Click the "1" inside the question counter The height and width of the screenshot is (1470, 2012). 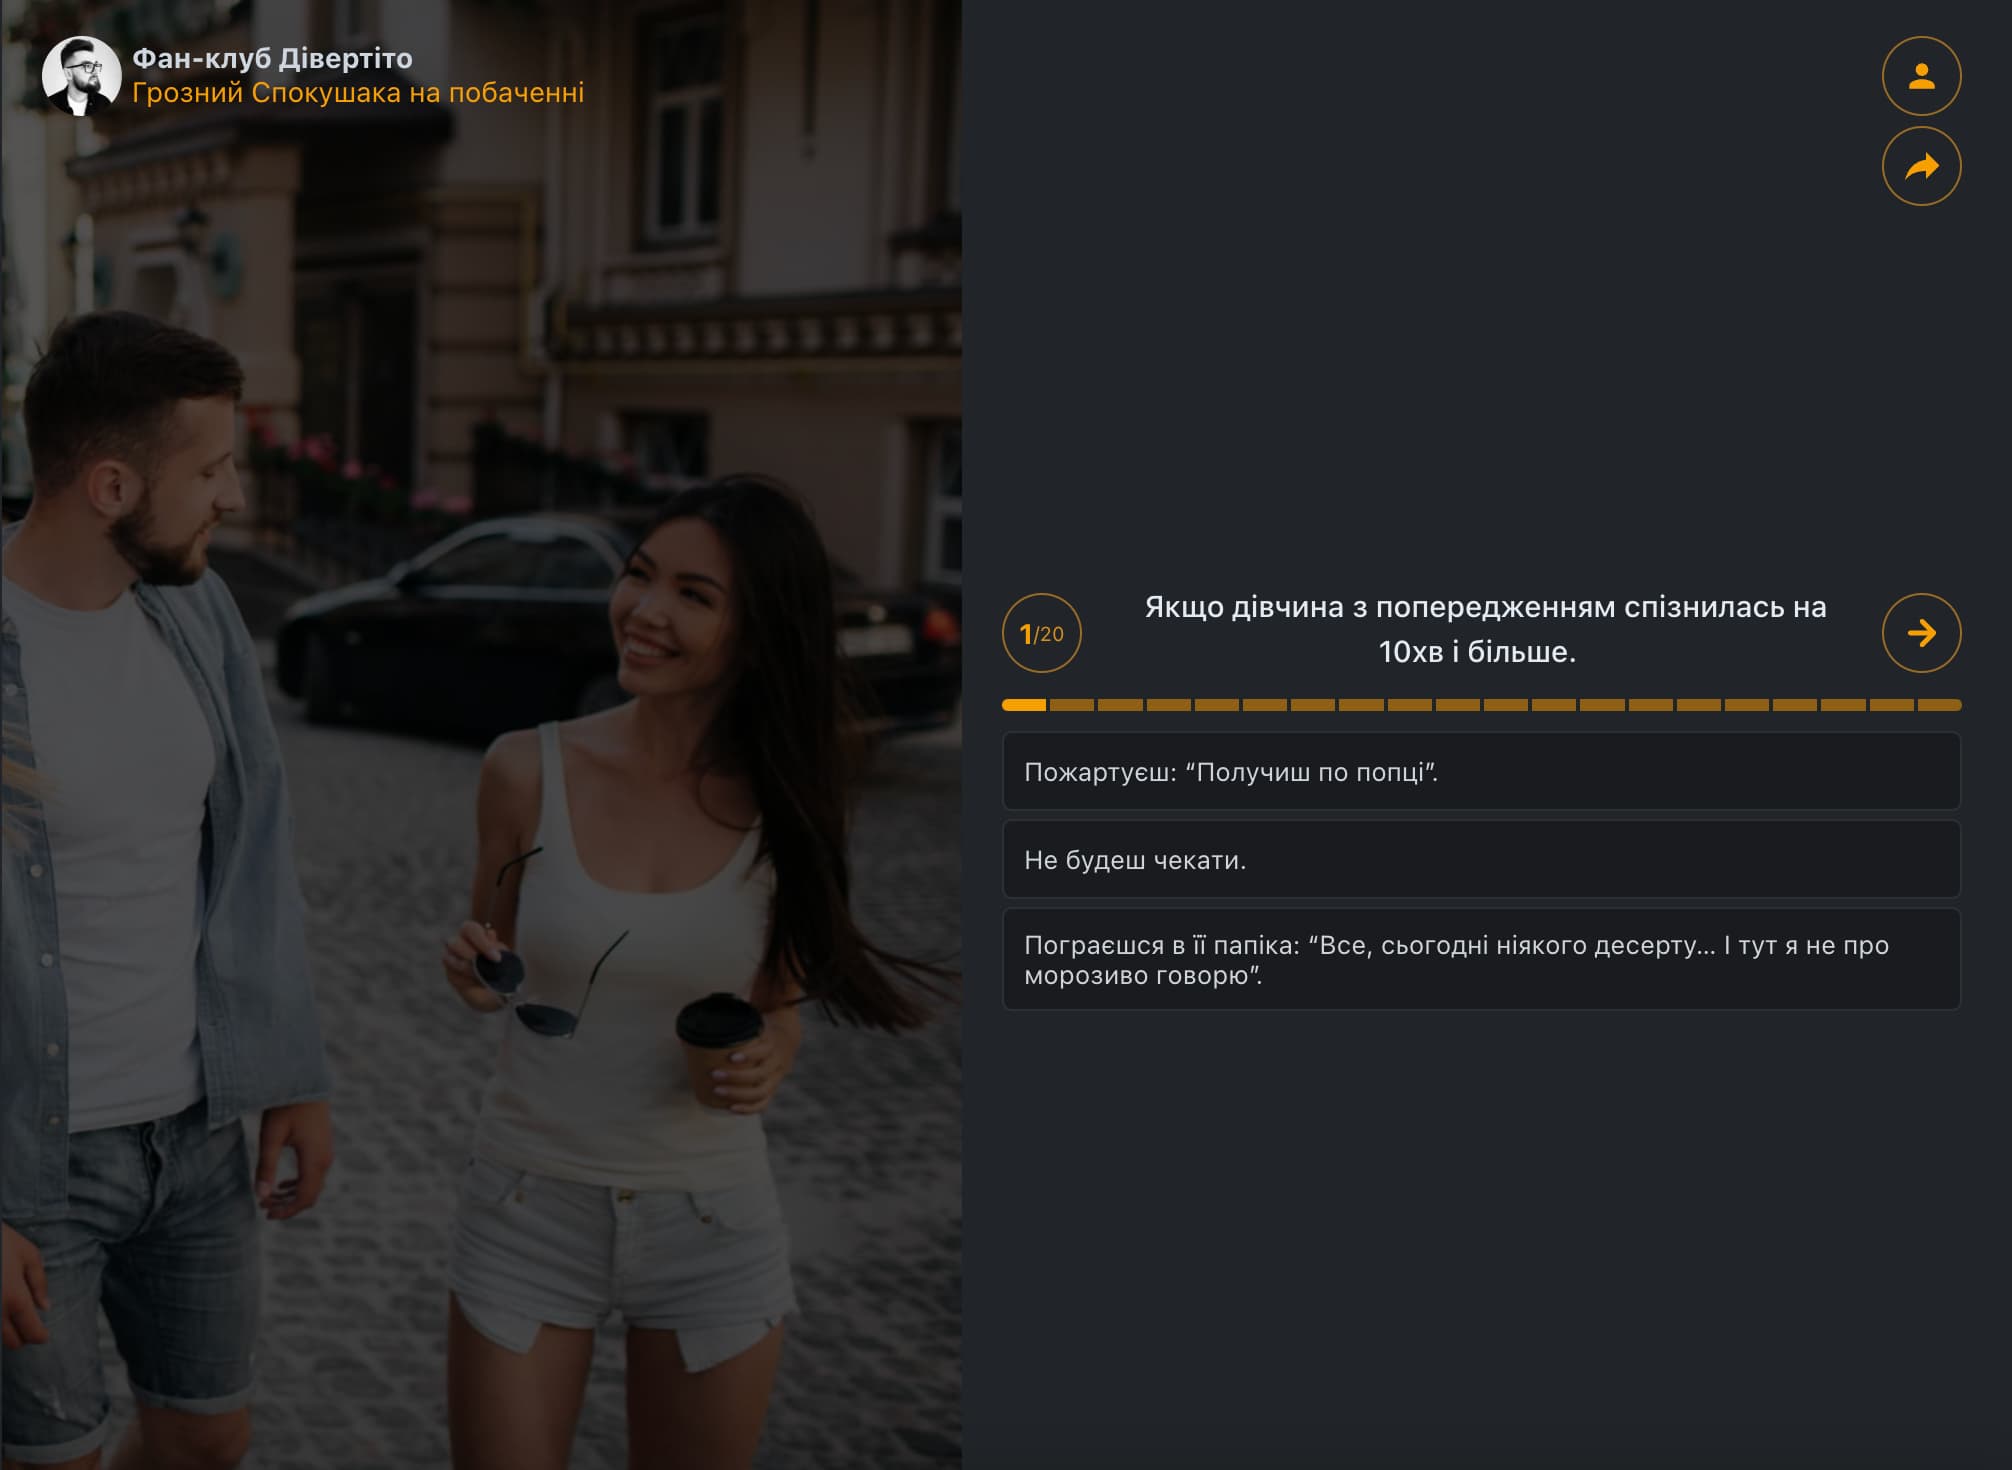1028,632
